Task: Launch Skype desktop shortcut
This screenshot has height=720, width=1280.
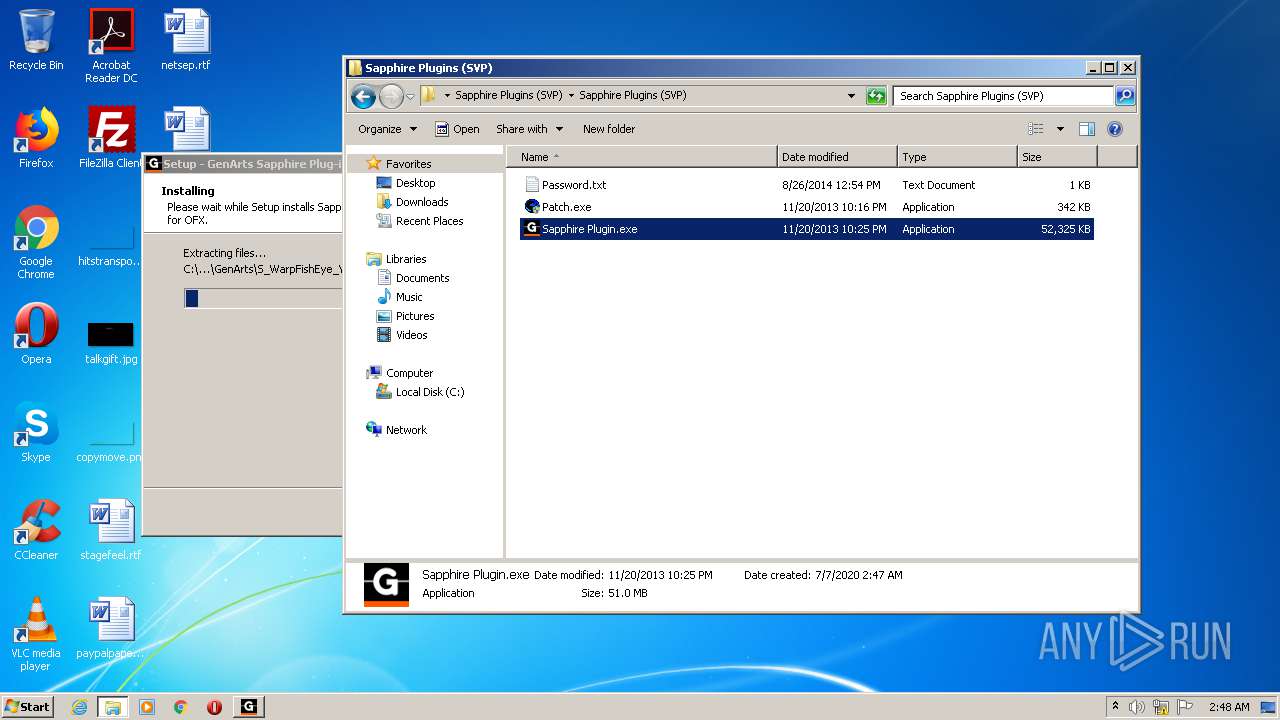Action: 36,432
